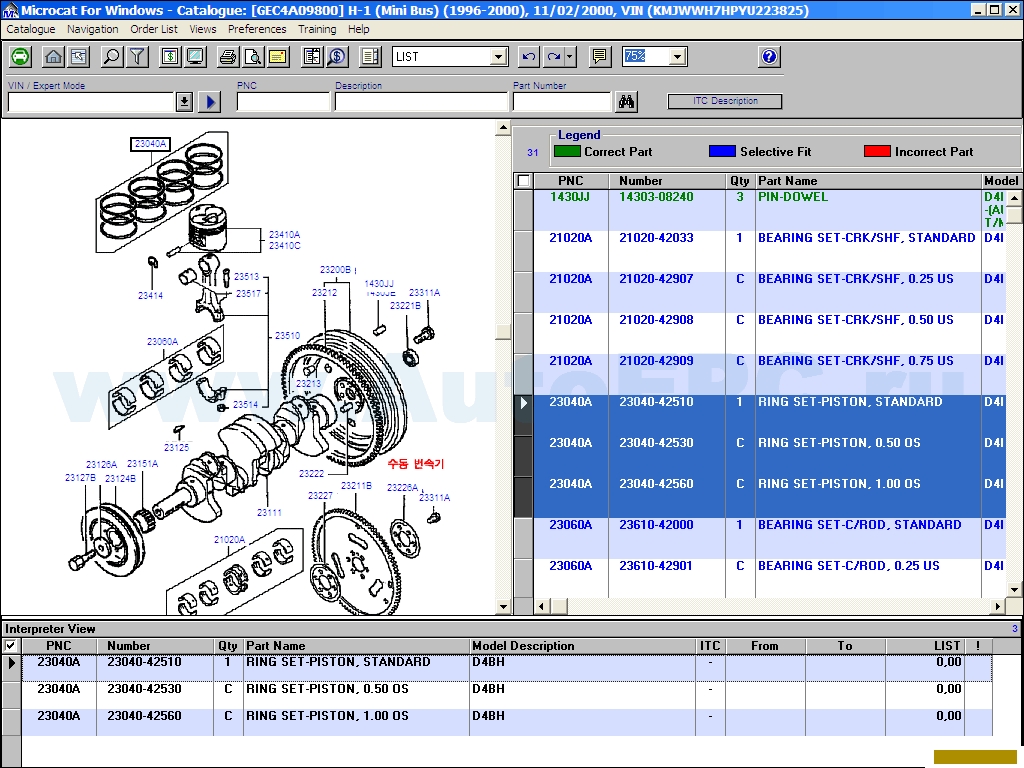Select part number 23610-42000 in parts list

coord(656,525)
